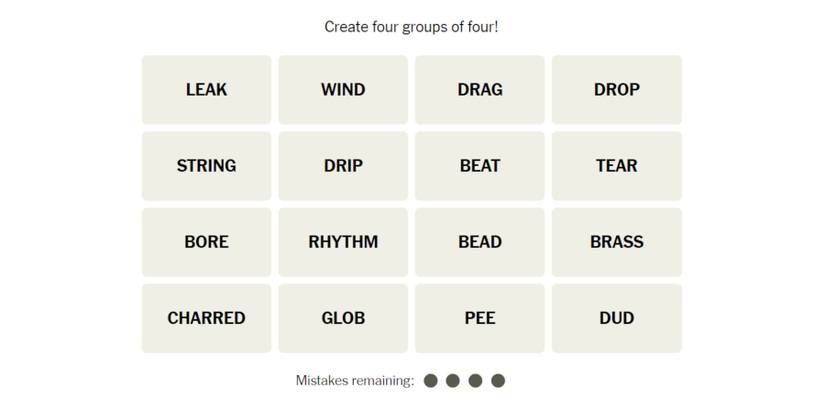
Task: Select the BRASS word tile
Action: [x=616, y=242]
